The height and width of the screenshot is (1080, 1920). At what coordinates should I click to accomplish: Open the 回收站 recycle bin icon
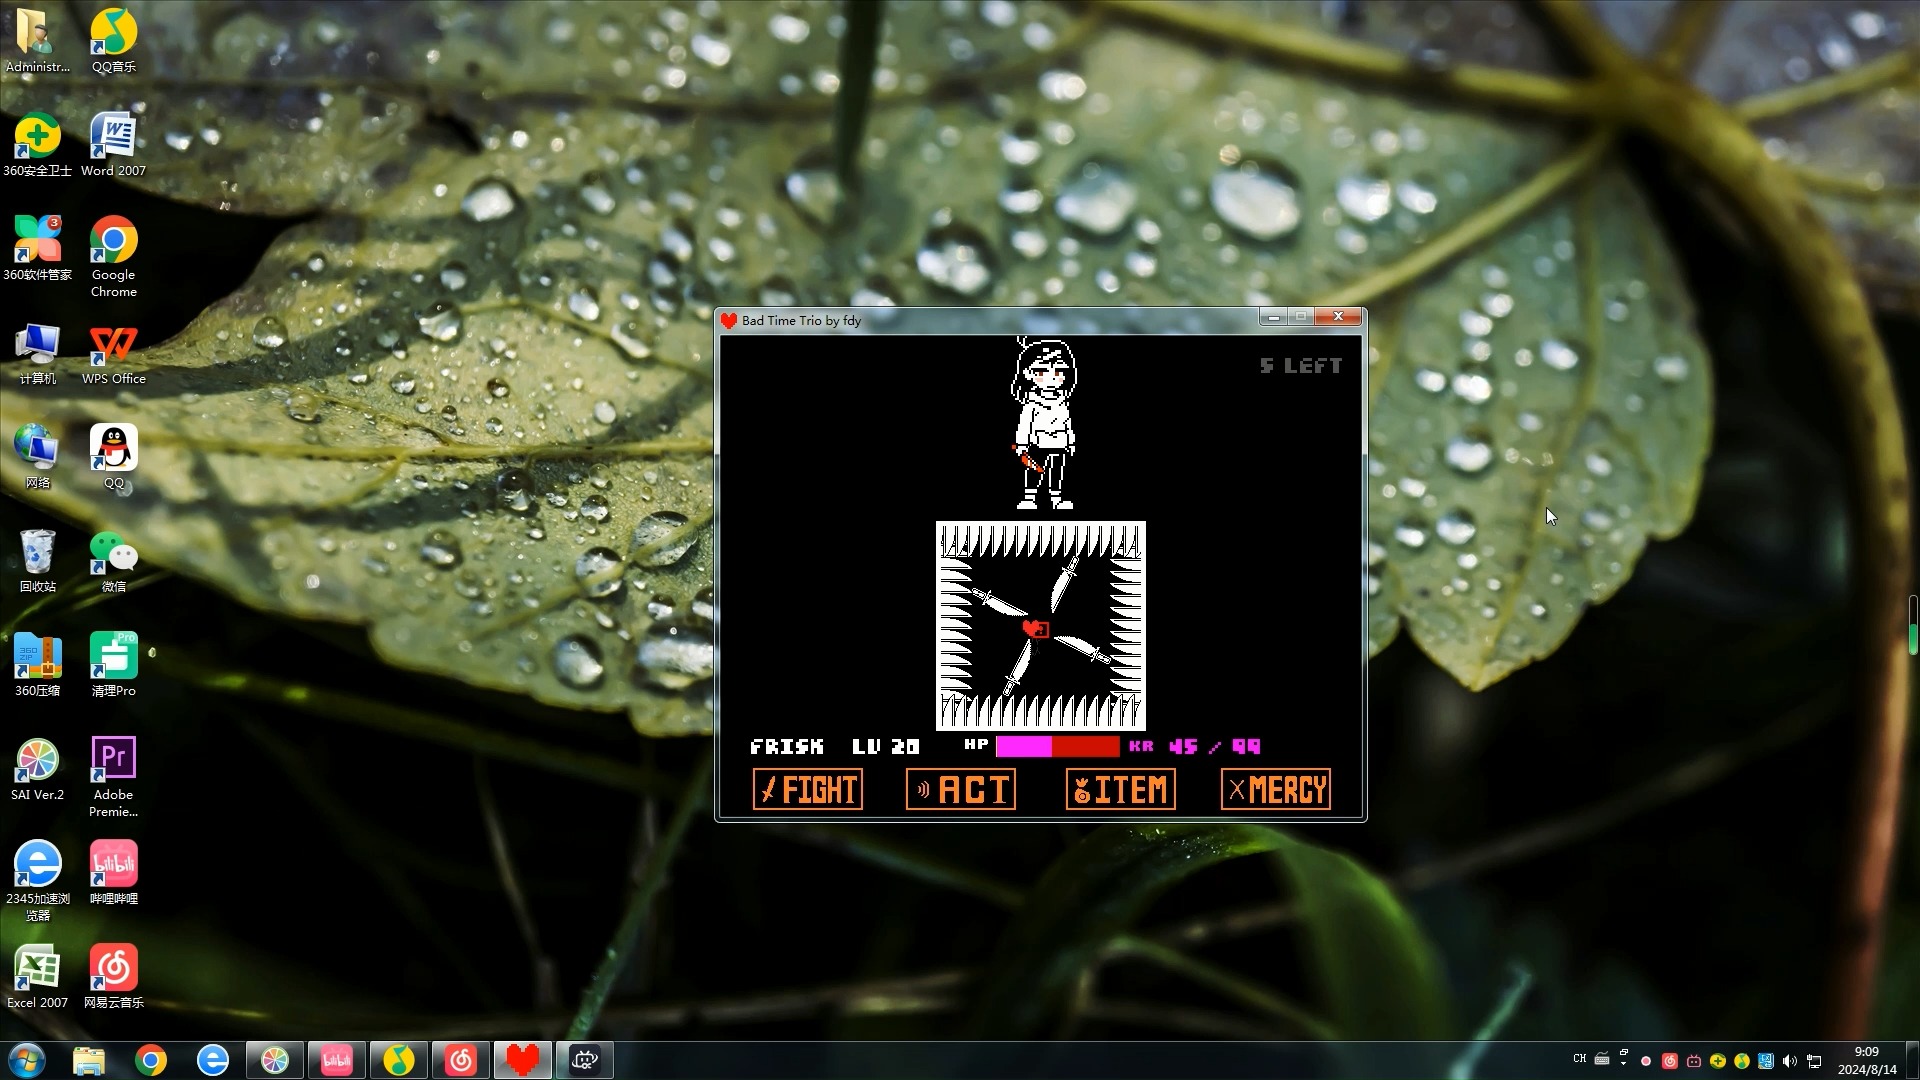[x=38, y=561]
